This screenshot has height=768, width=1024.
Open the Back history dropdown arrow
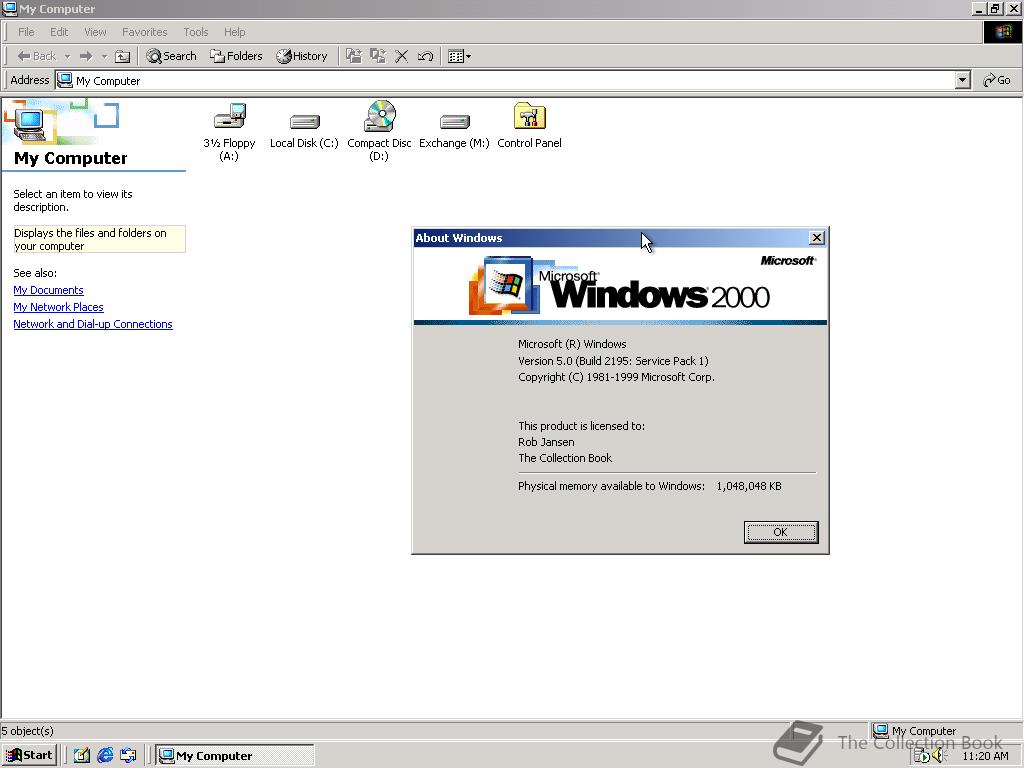(67, 56)
